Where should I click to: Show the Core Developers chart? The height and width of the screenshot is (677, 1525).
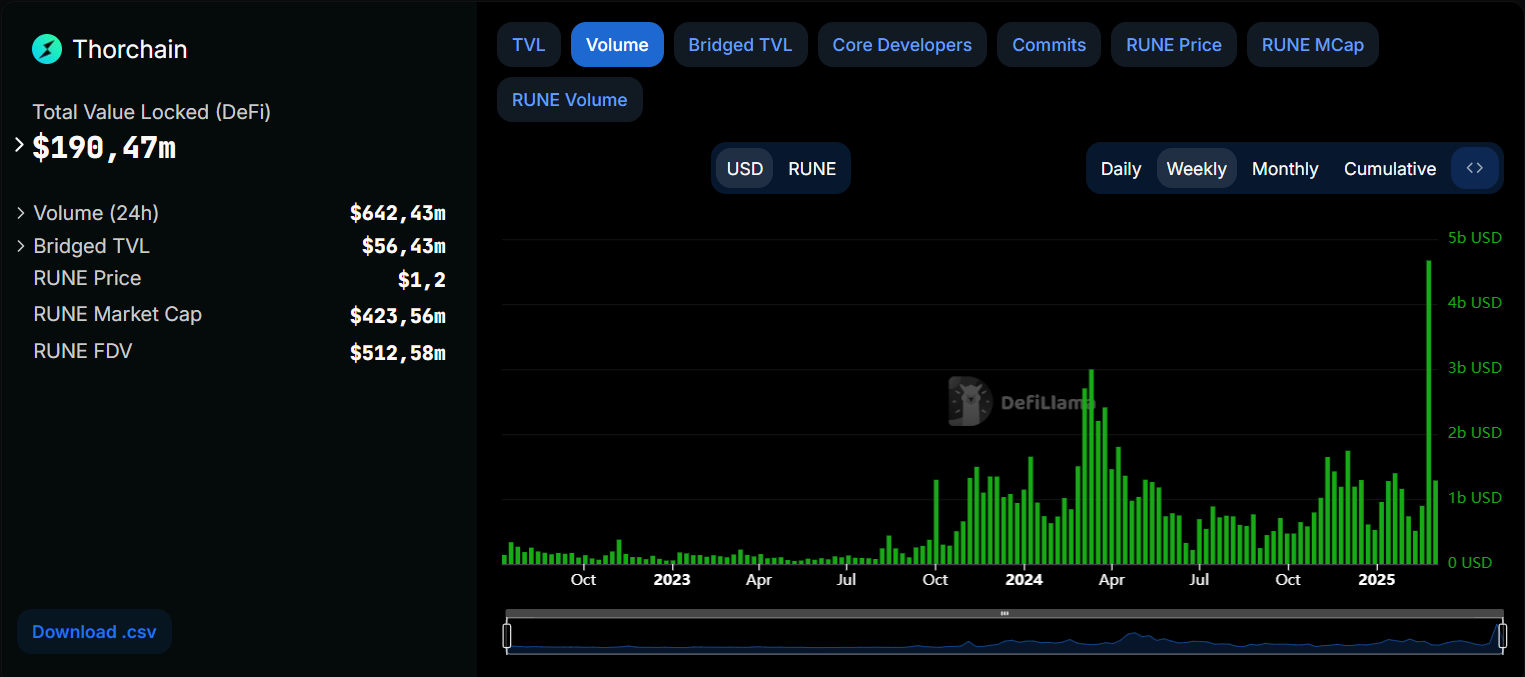point(902,45)
